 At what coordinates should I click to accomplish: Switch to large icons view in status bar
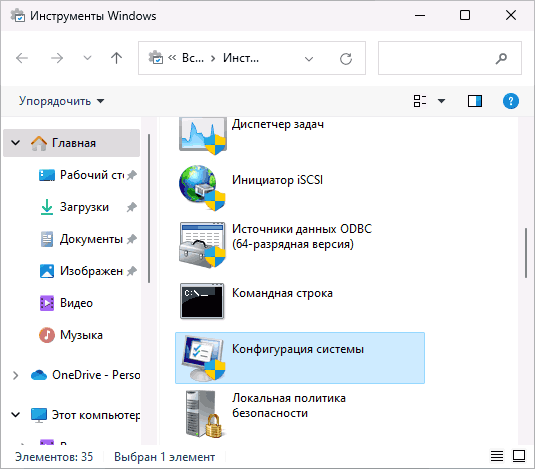[x=519, y=456]
